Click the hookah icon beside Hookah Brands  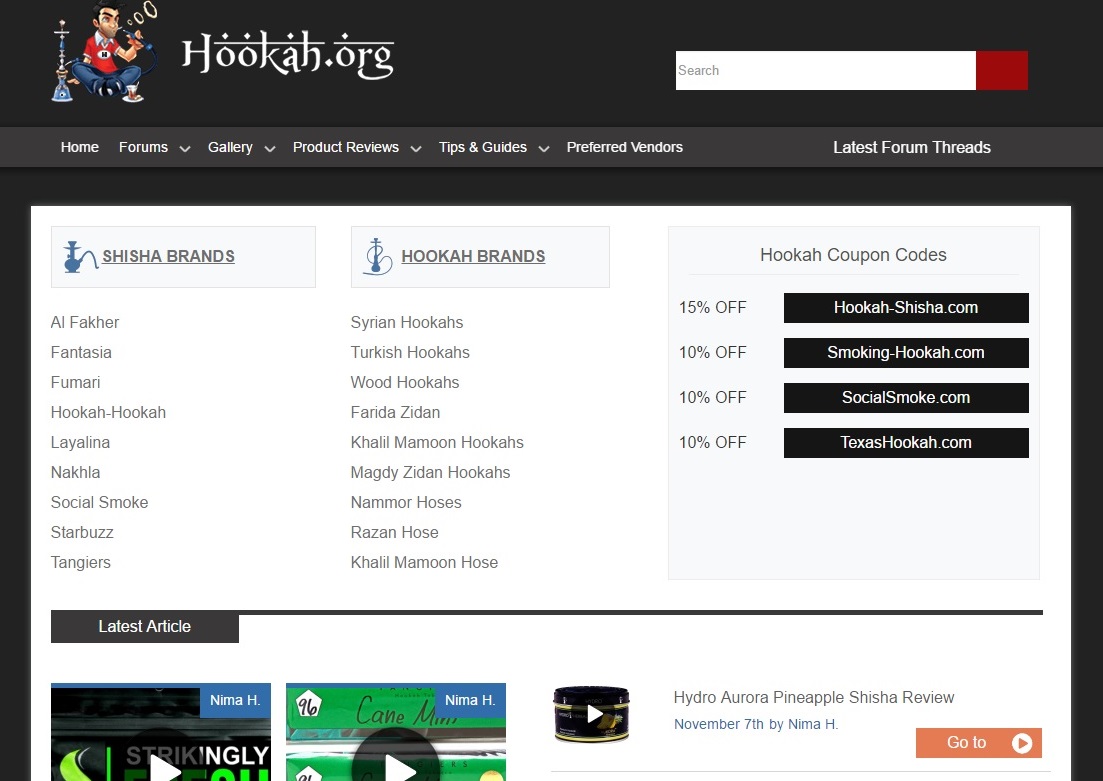click(378, 257)
